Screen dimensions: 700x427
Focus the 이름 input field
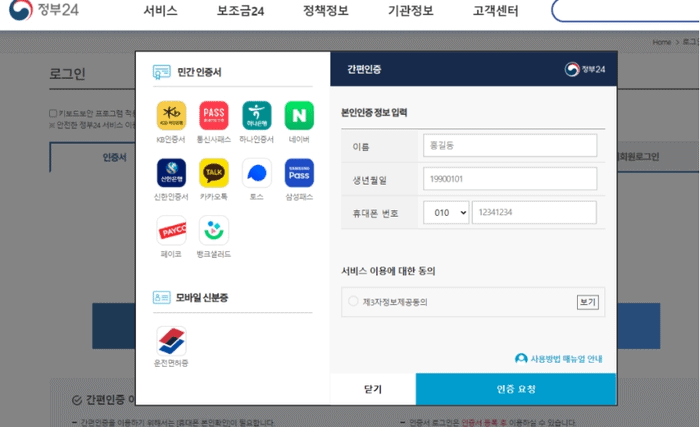pos(510,145)
